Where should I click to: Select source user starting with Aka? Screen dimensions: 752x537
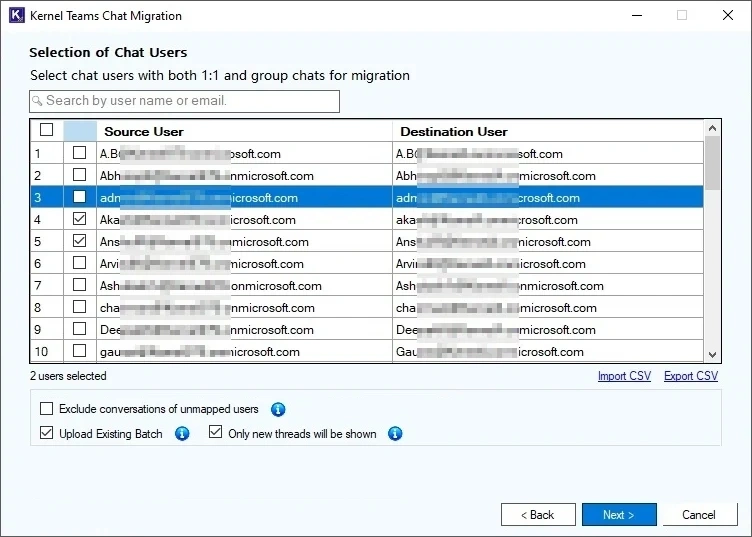244,220
